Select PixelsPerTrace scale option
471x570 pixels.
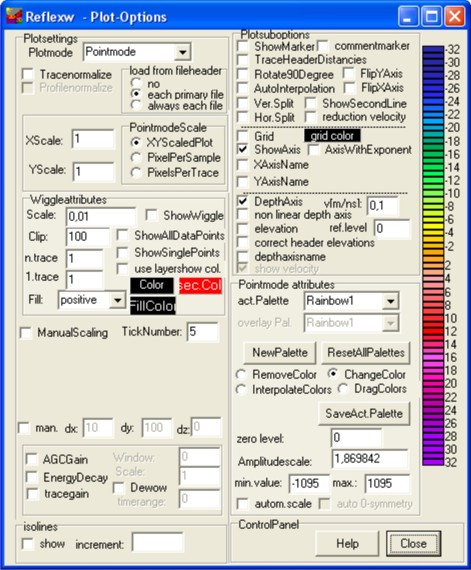[x=136, y=172]
